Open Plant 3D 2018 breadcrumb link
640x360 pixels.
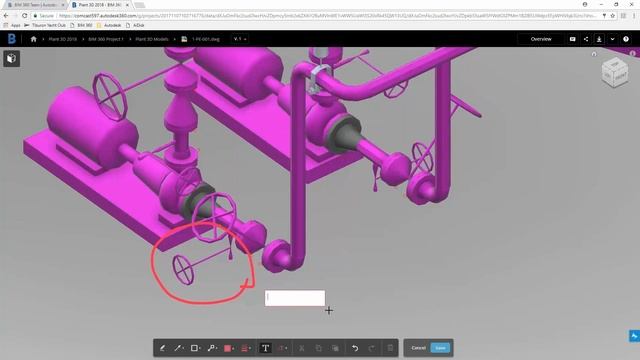pyautogui.click(x=62, y=39)
